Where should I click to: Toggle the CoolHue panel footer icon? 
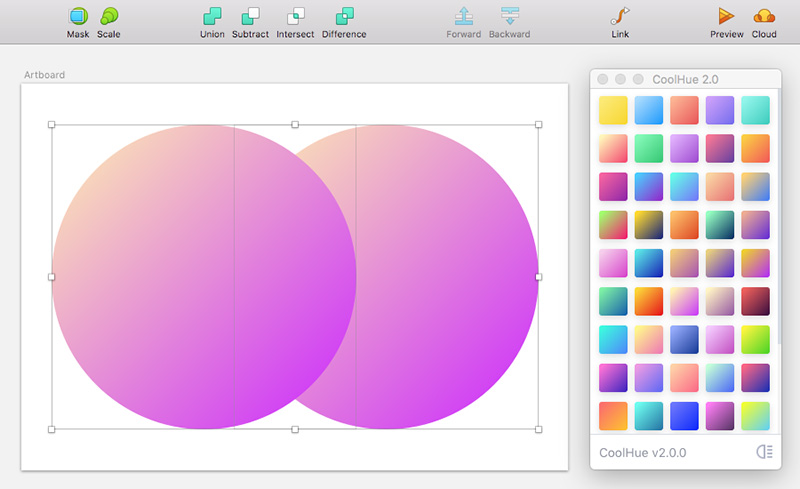(764, 452)
